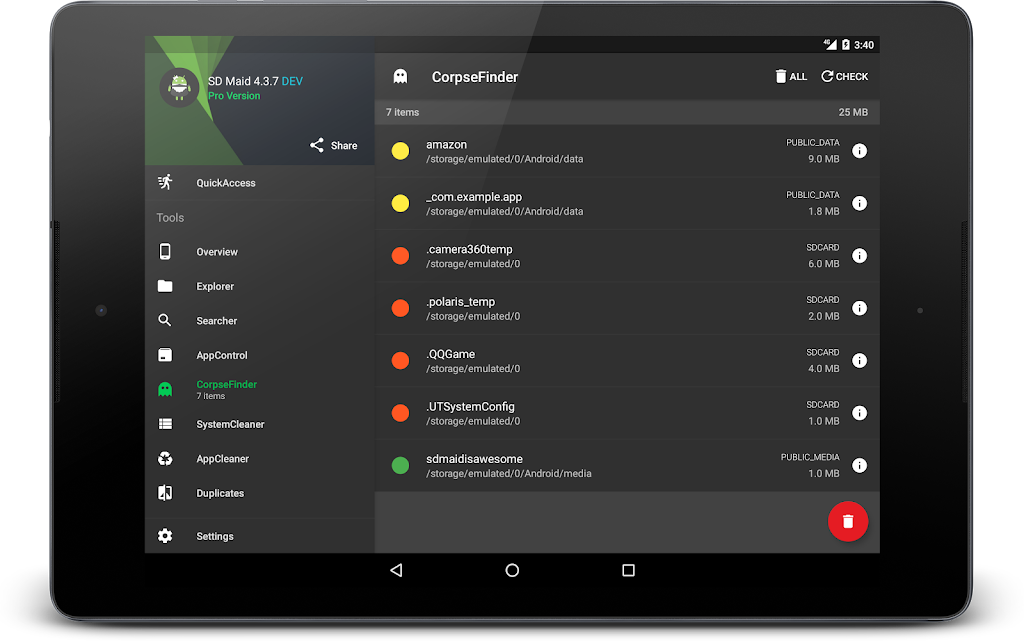
Task: Open QuickAccess from the sidebar
Action: point(225,183)
